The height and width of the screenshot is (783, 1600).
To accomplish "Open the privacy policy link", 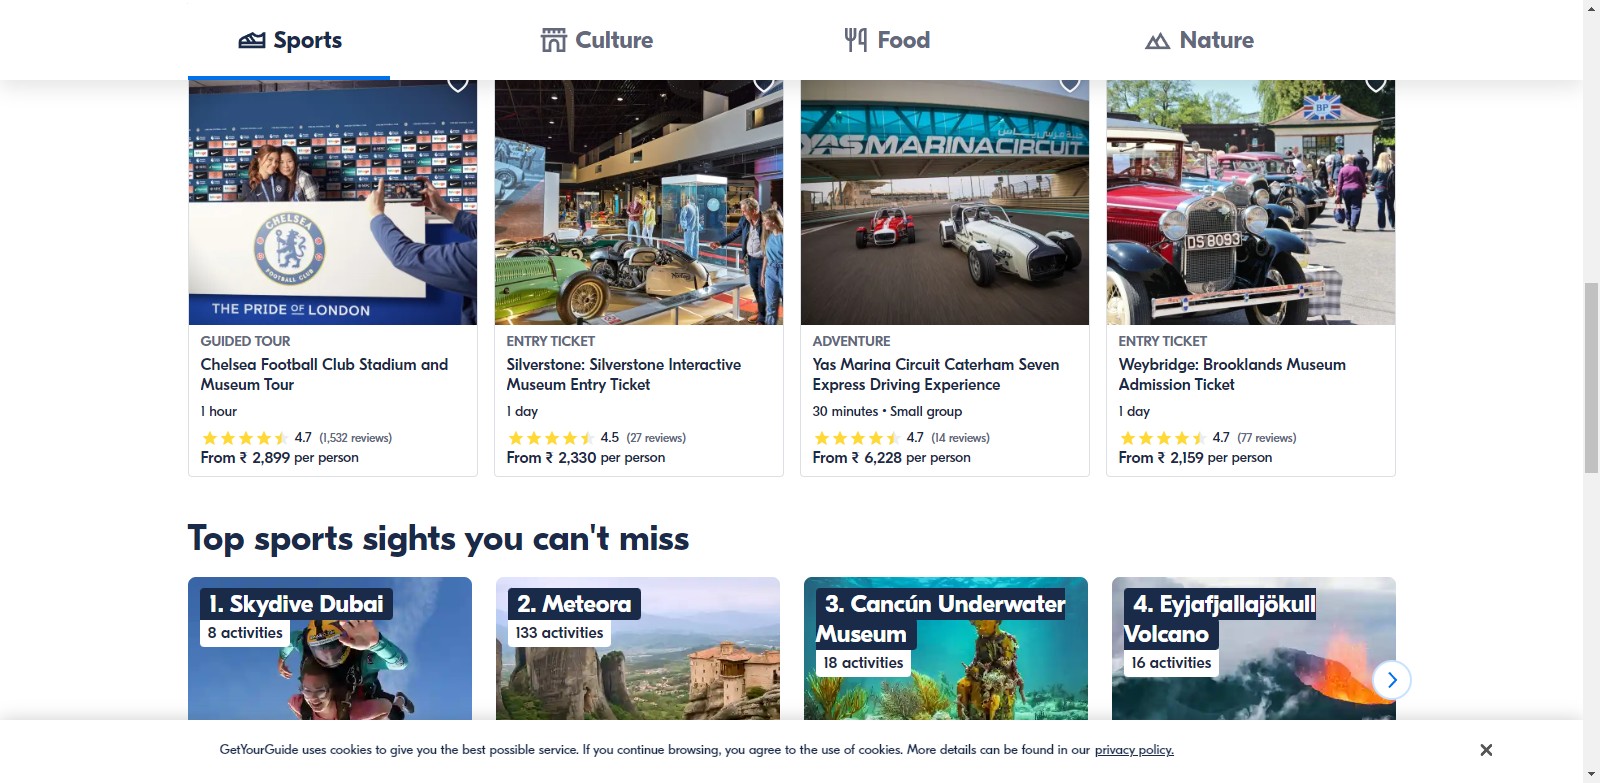I will point(1134,750).
